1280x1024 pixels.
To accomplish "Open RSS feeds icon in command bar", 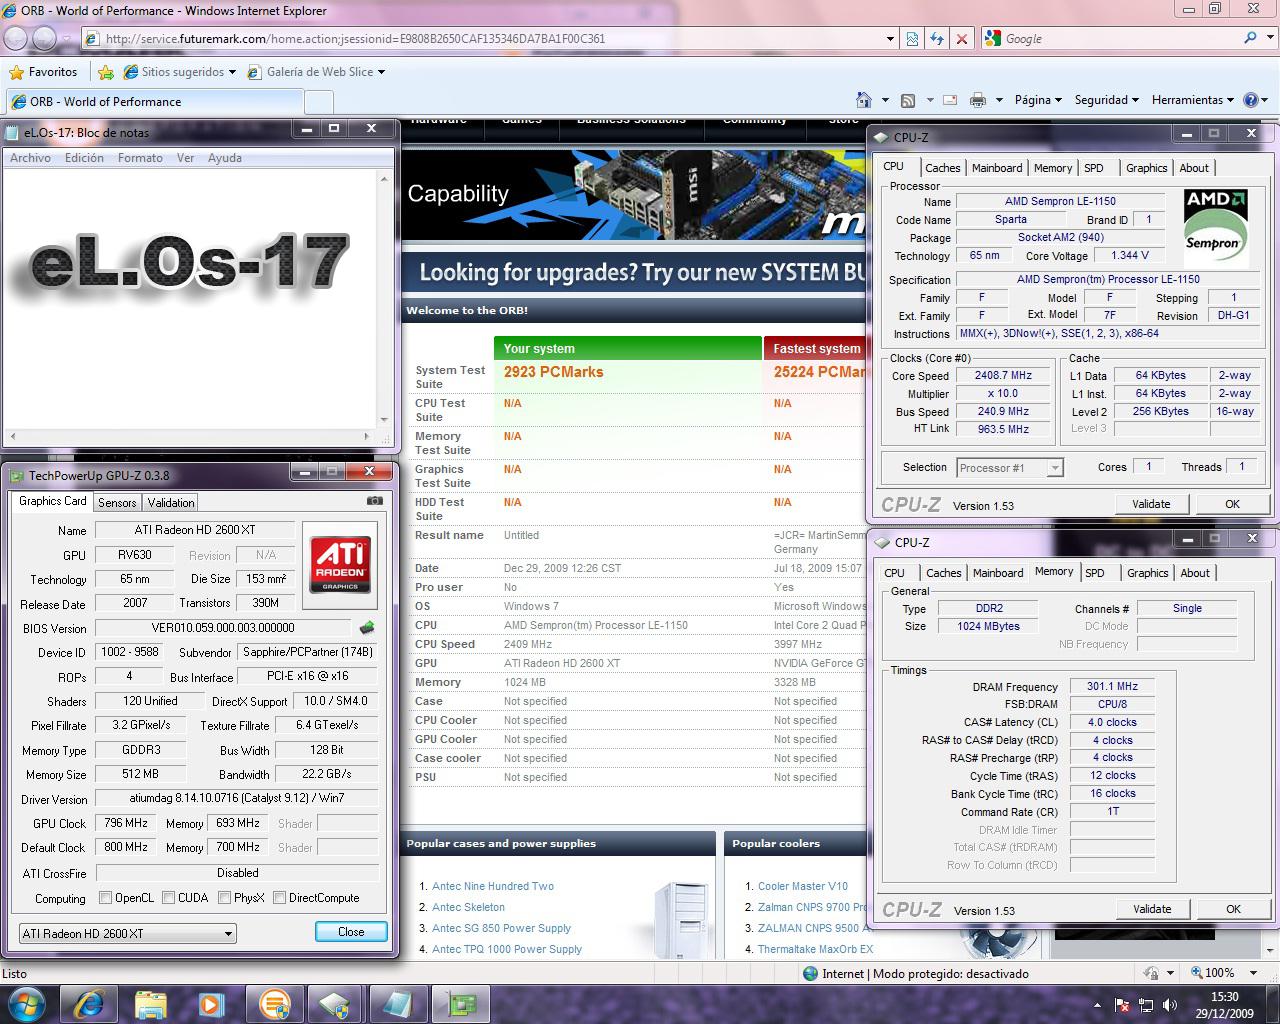I will coord(908,100).
